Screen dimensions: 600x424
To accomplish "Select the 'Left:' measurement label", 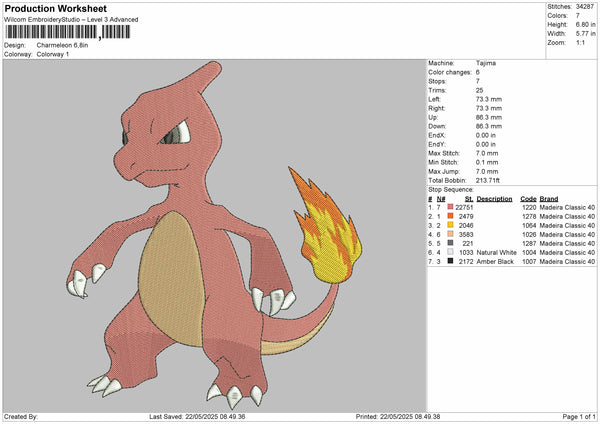I will point(434,99).
